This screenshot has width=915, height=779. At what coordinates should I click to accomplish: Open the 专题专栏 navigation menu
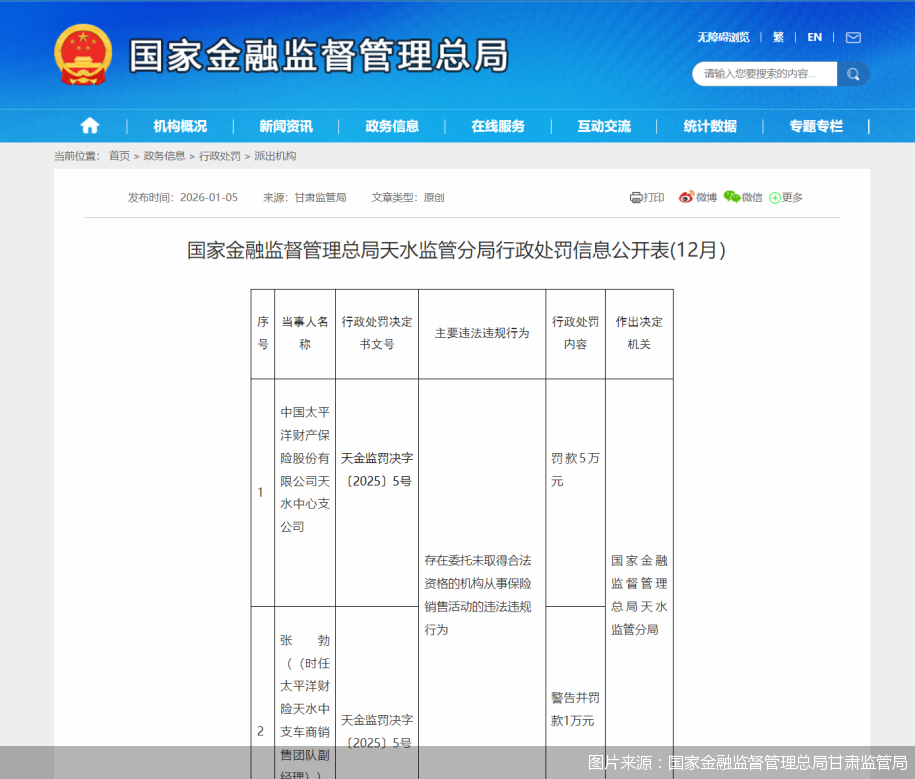pos(815,126)
